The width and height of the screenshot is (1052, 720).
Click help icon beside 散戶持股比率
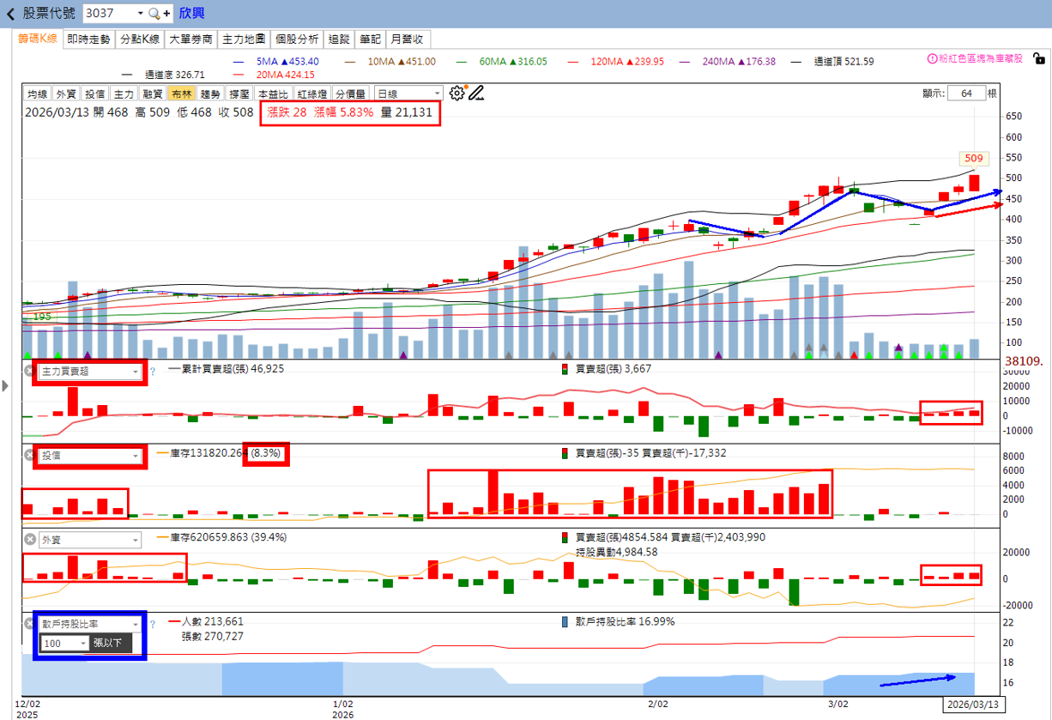(152, 624)
